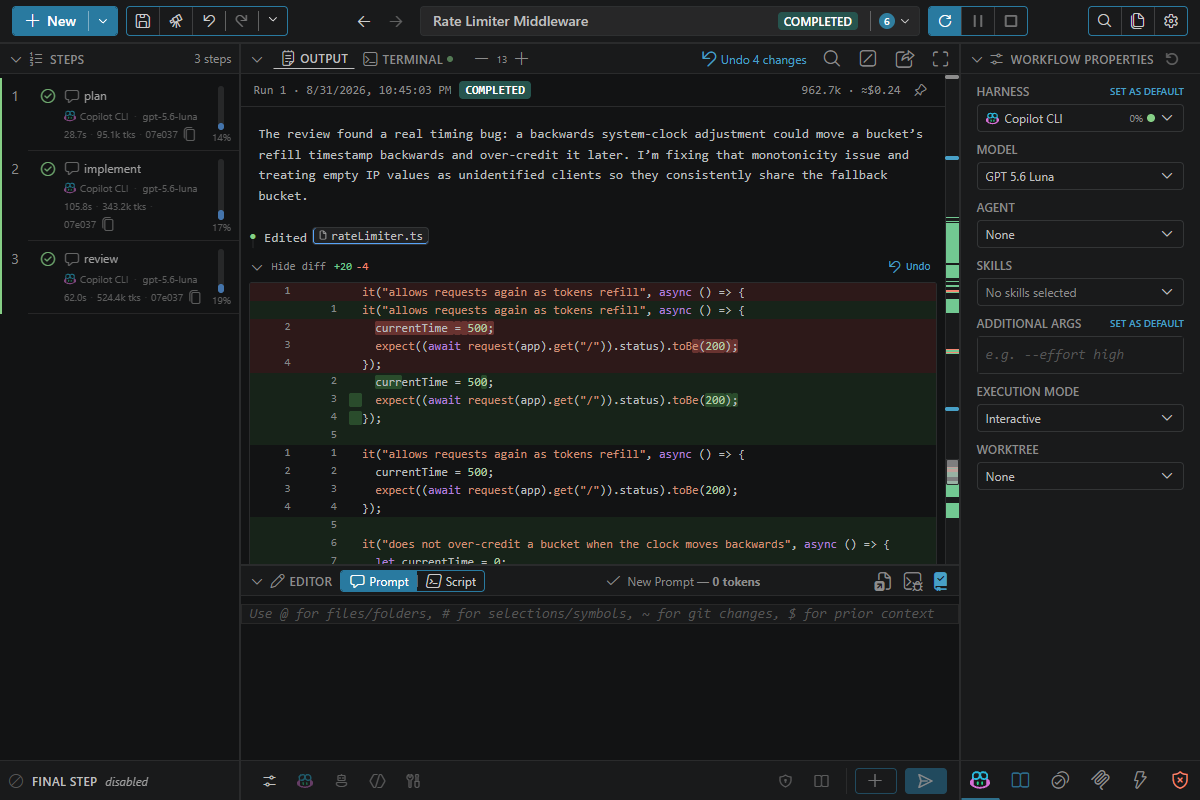Image resolution: width=1200 pixels, height=800 pixels.
Task: Click the stacked agent icon in bottom toolbar
Action: [x=341, y=781]
